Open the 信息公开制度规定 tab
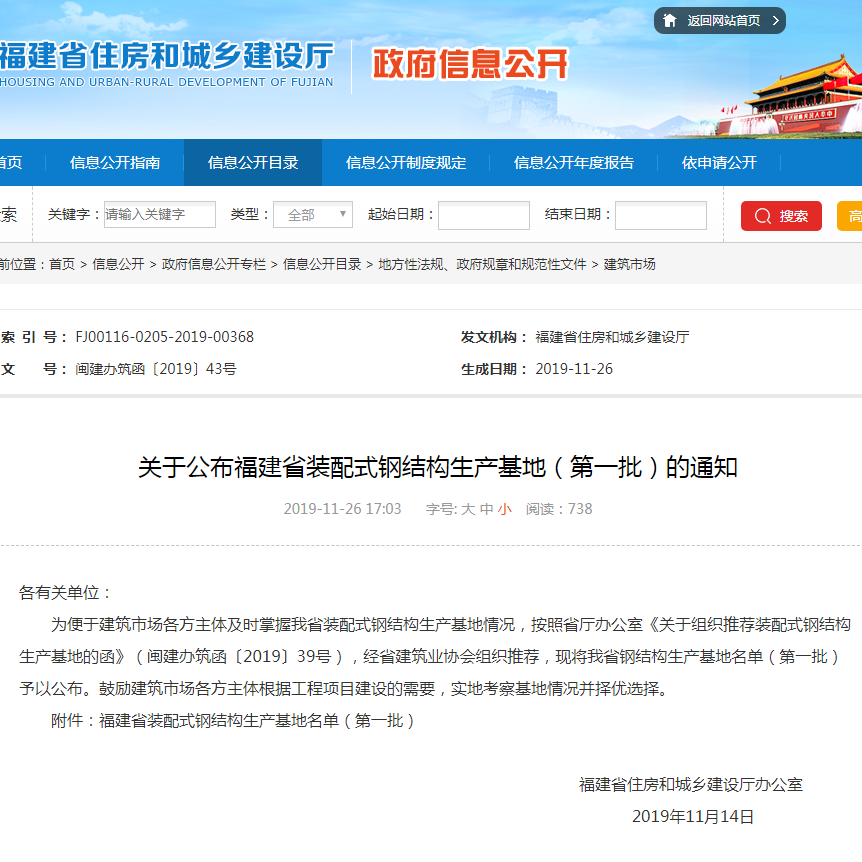This screenshot has width=862, height=862. pyautogui.click(x=406, y=163)
